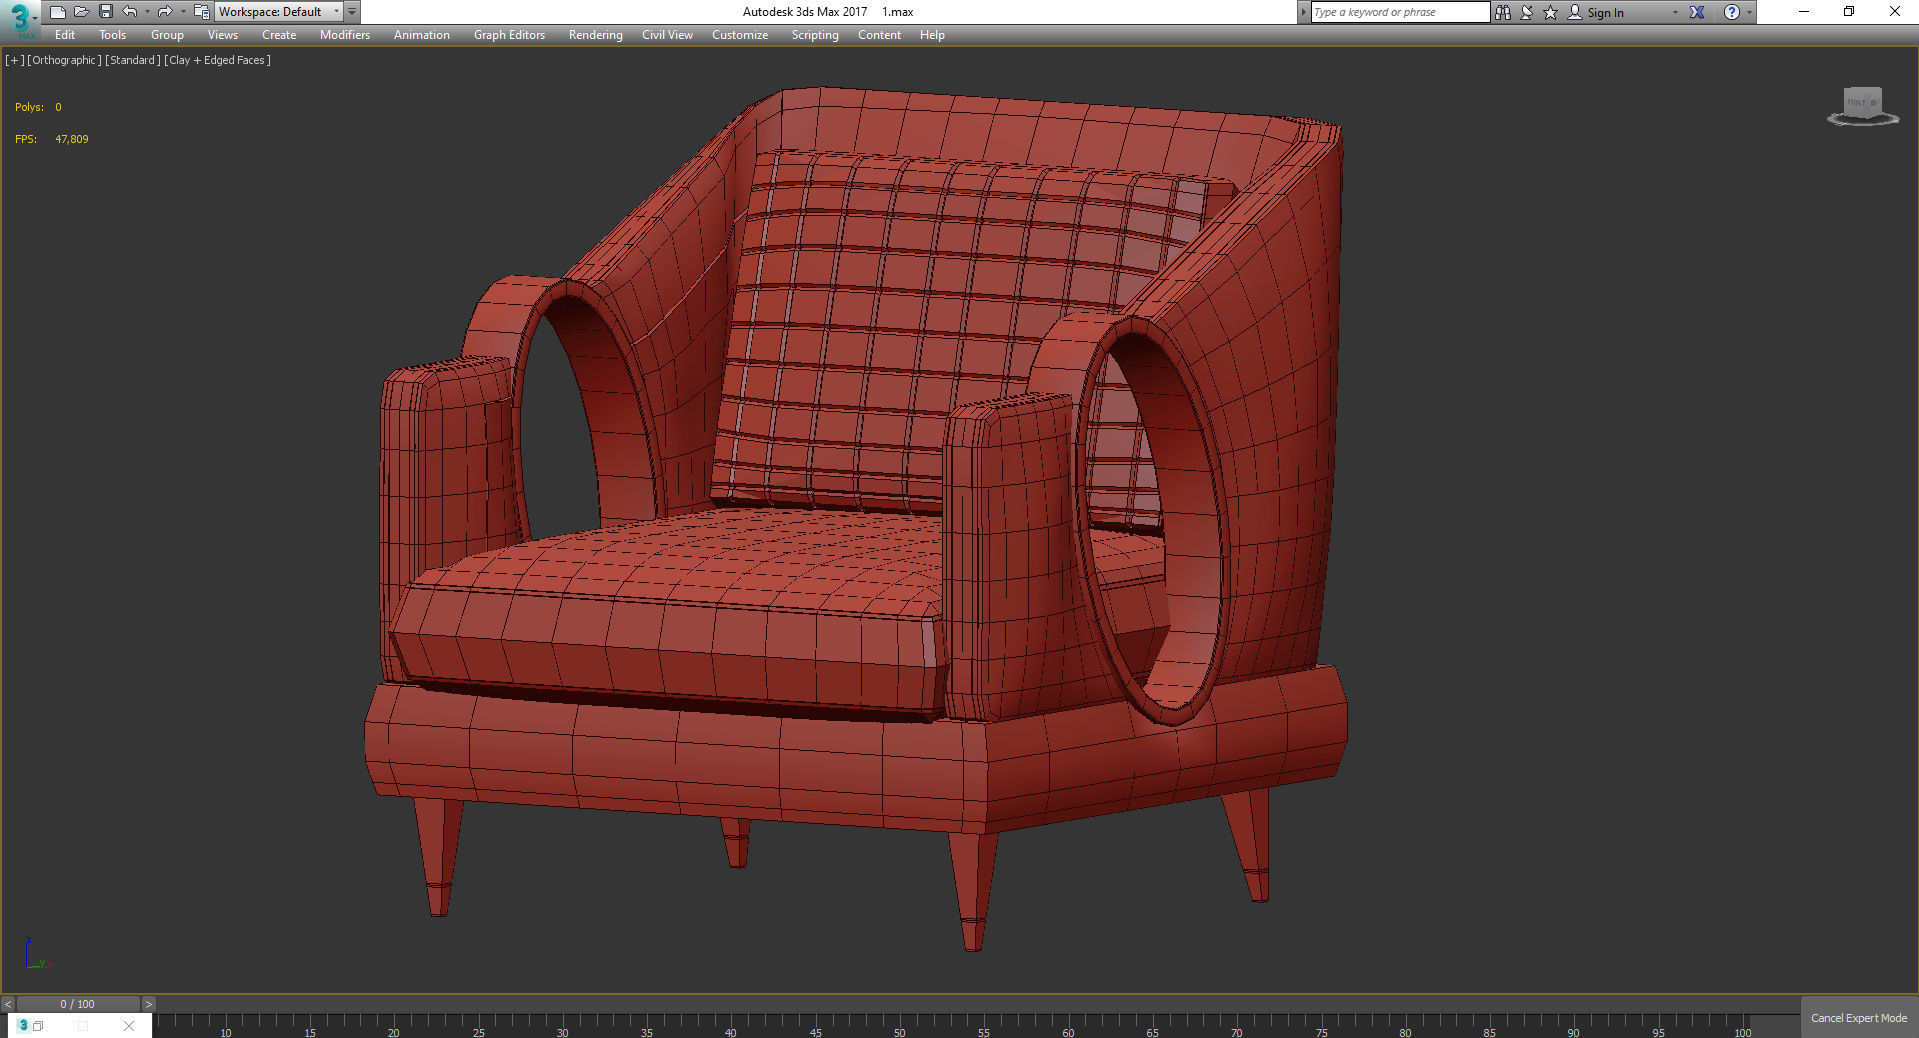Screen dimensions: 1919x1038
Task: Open the Tools menu
Action: (112, 35)
